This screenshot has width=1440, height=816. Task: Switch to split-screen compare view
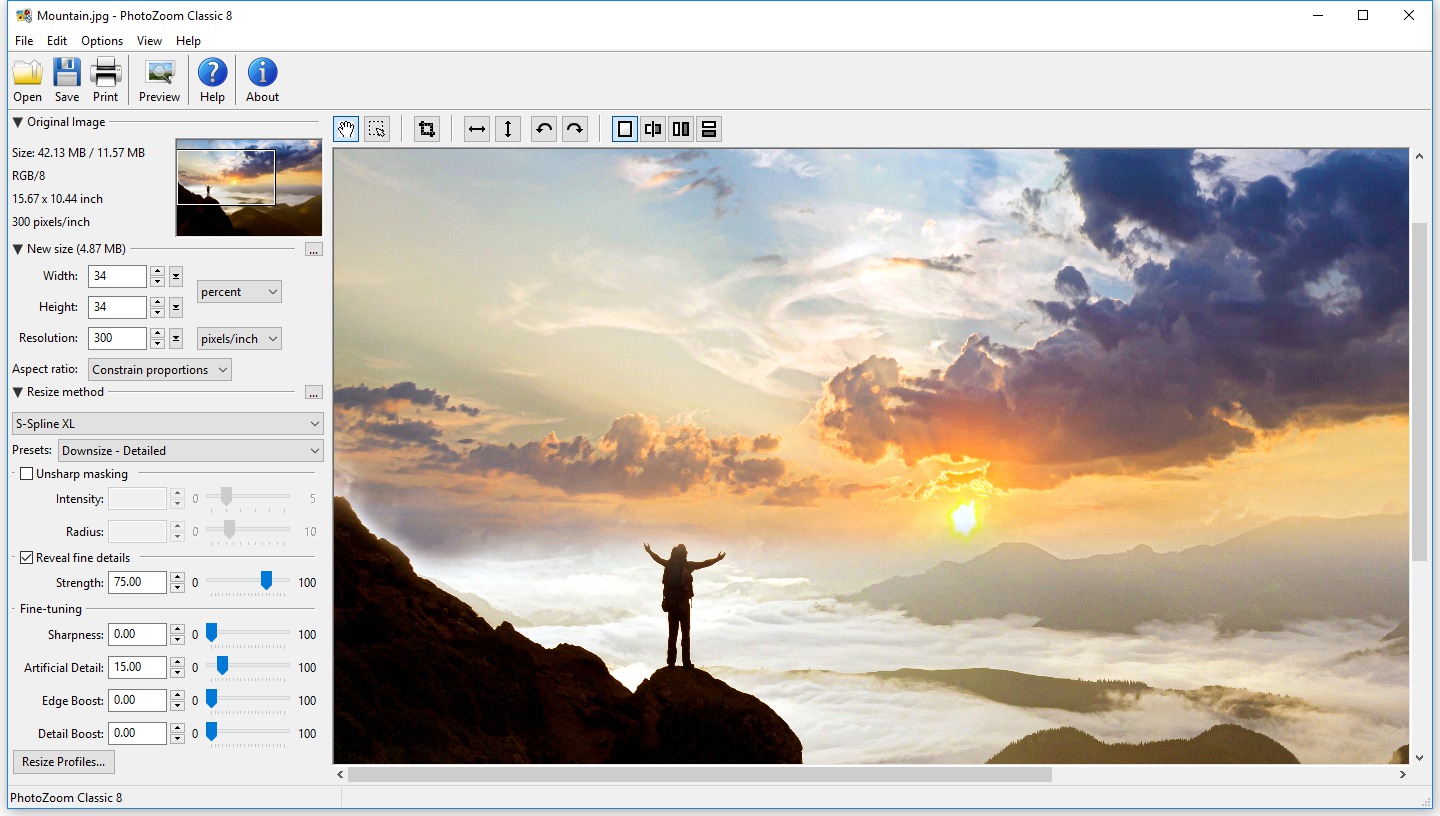[652, 128]
